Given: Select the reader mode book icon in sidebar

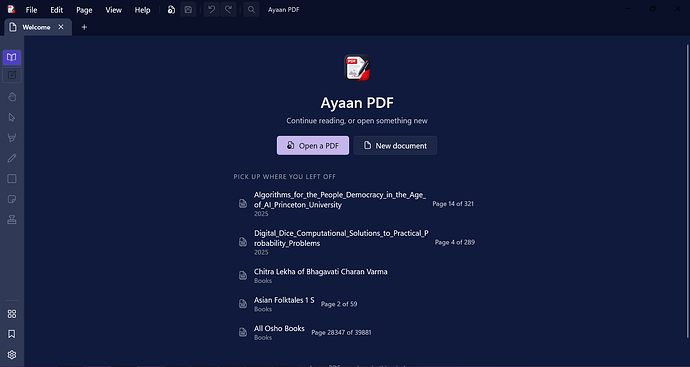Looking at the screenshot, I should click(12, 58).
